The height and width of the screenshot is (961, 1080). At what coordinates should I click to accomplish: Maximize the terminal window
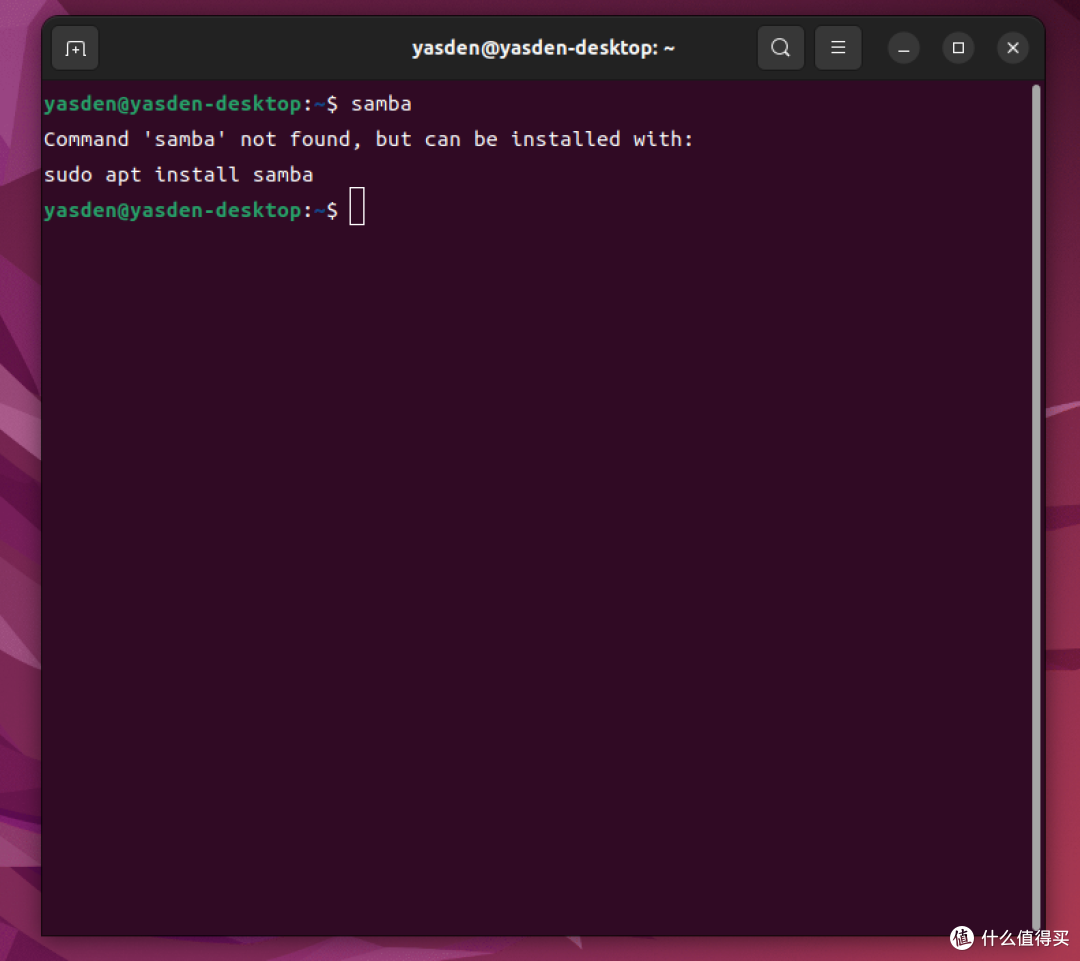958,48
